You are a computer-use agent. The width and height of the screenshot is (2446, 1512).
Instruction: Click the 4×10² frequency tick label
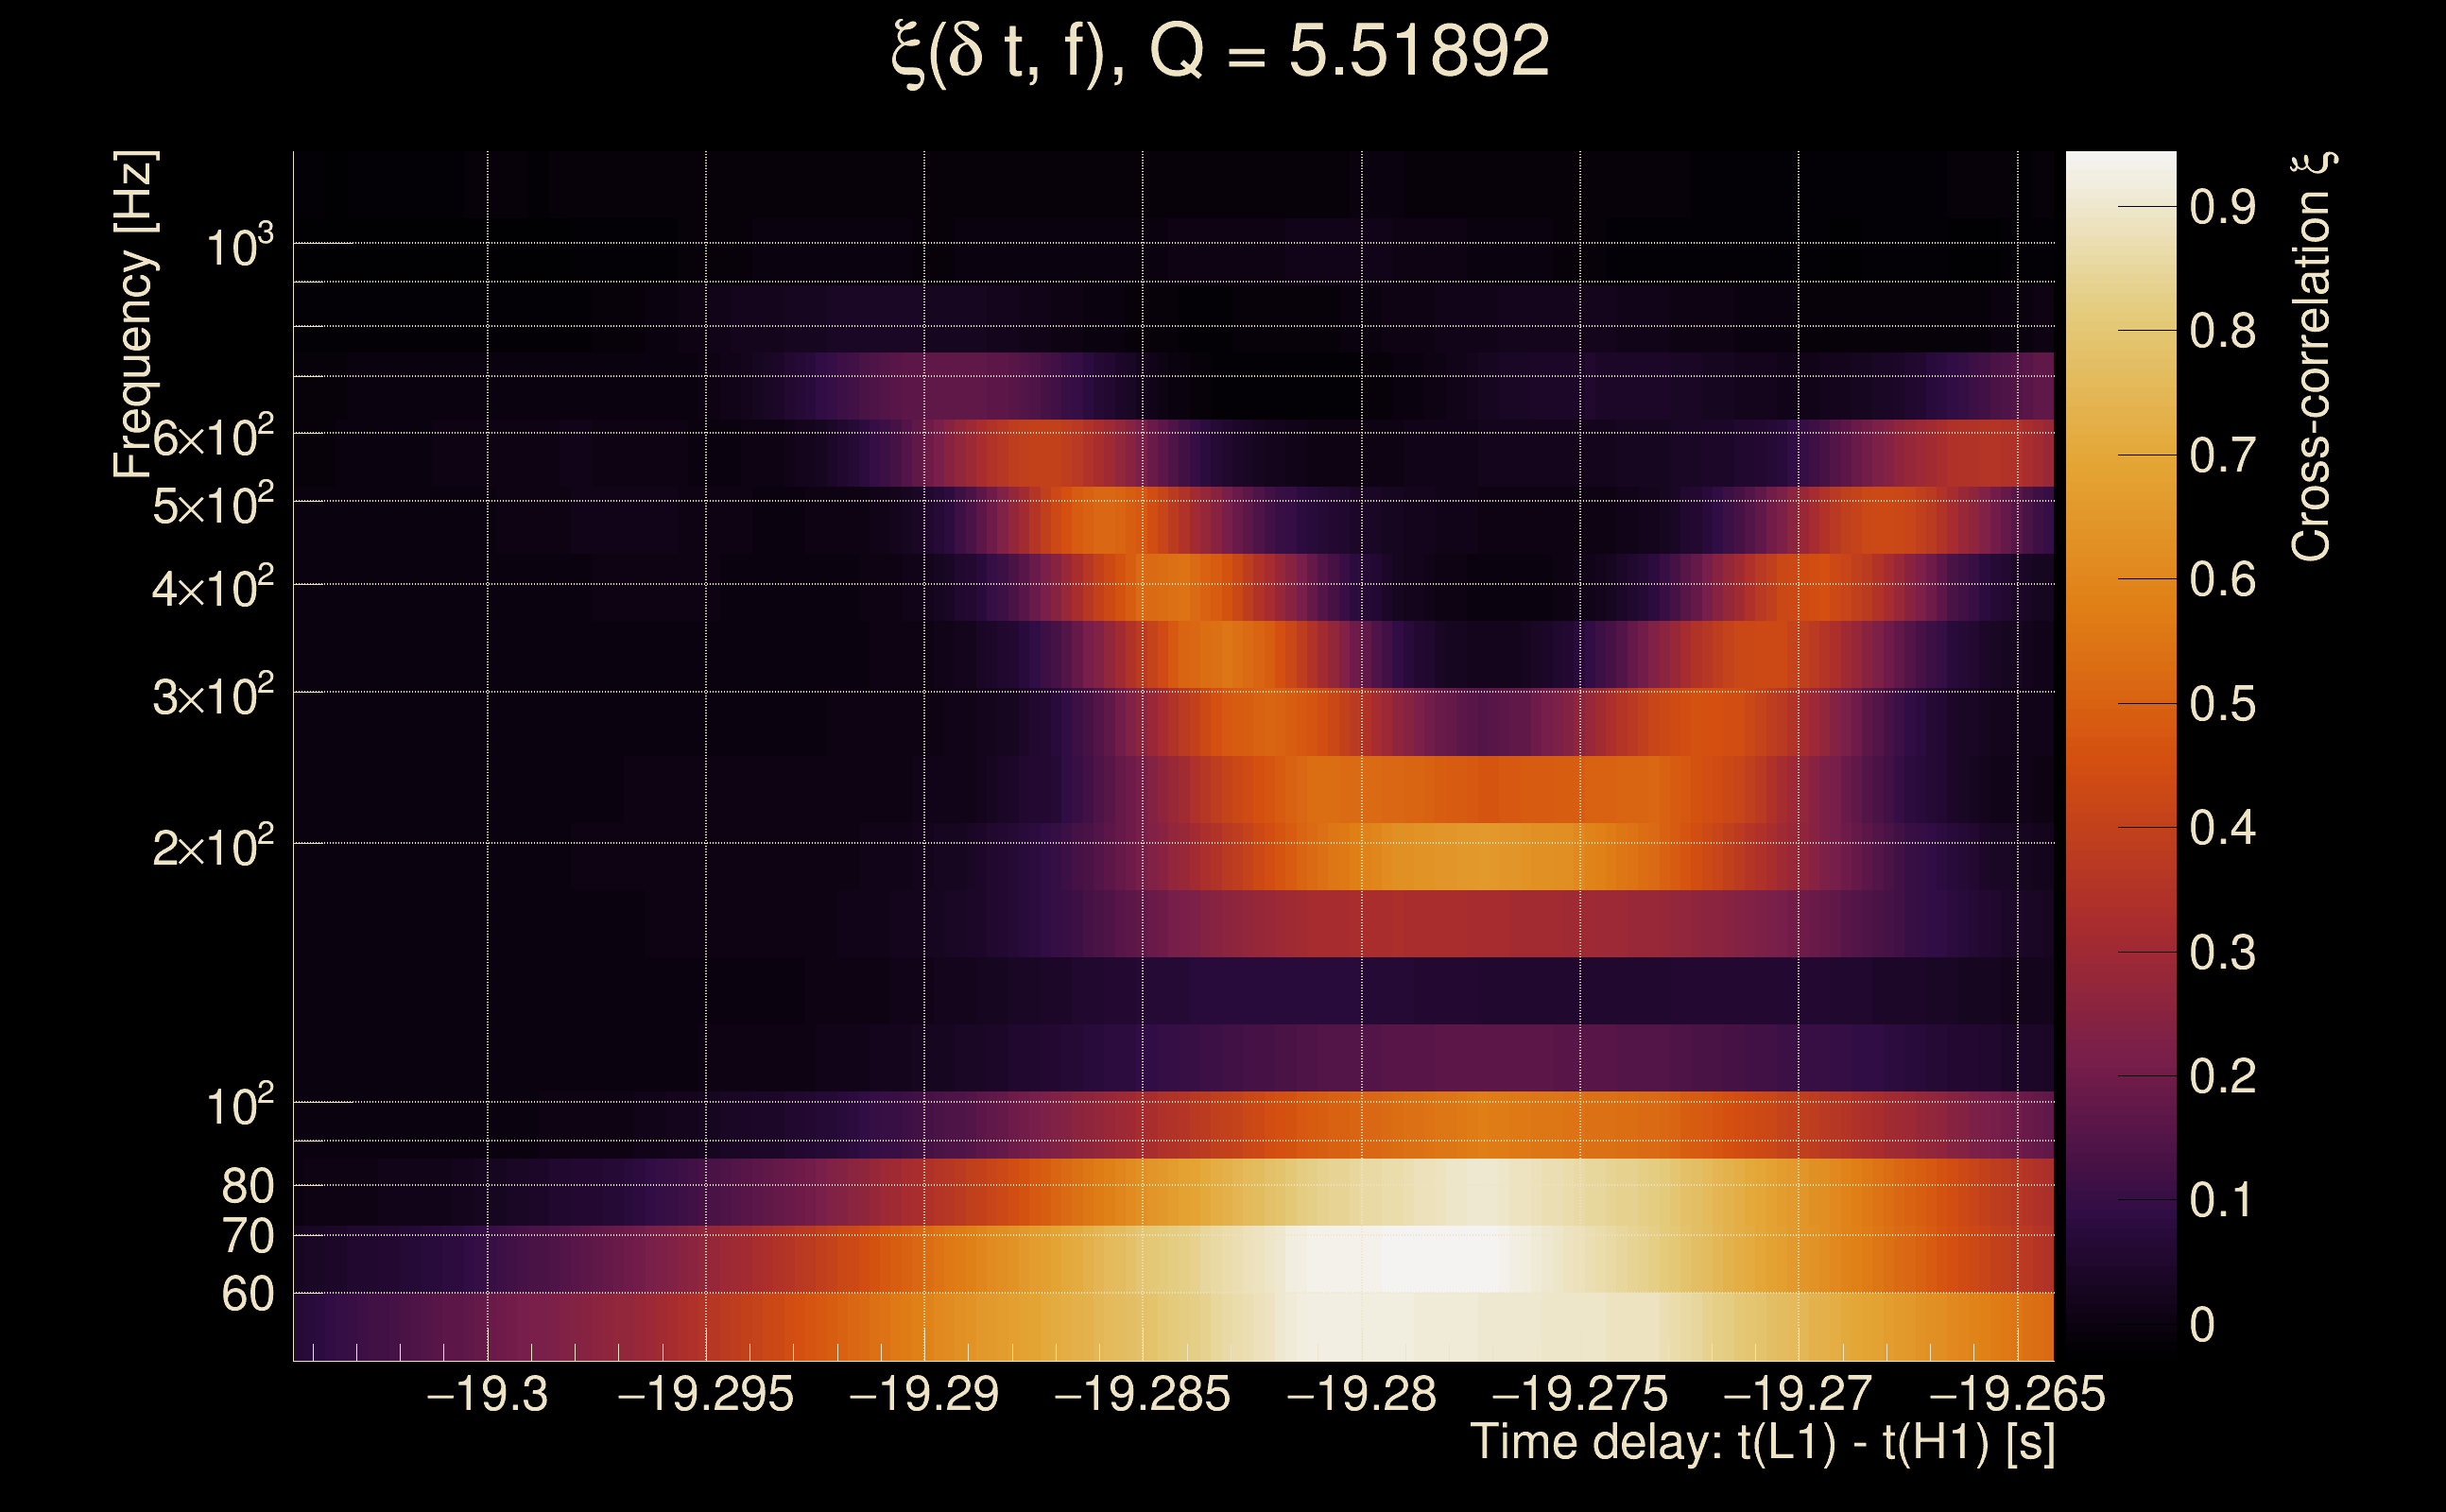coord(213,588)
